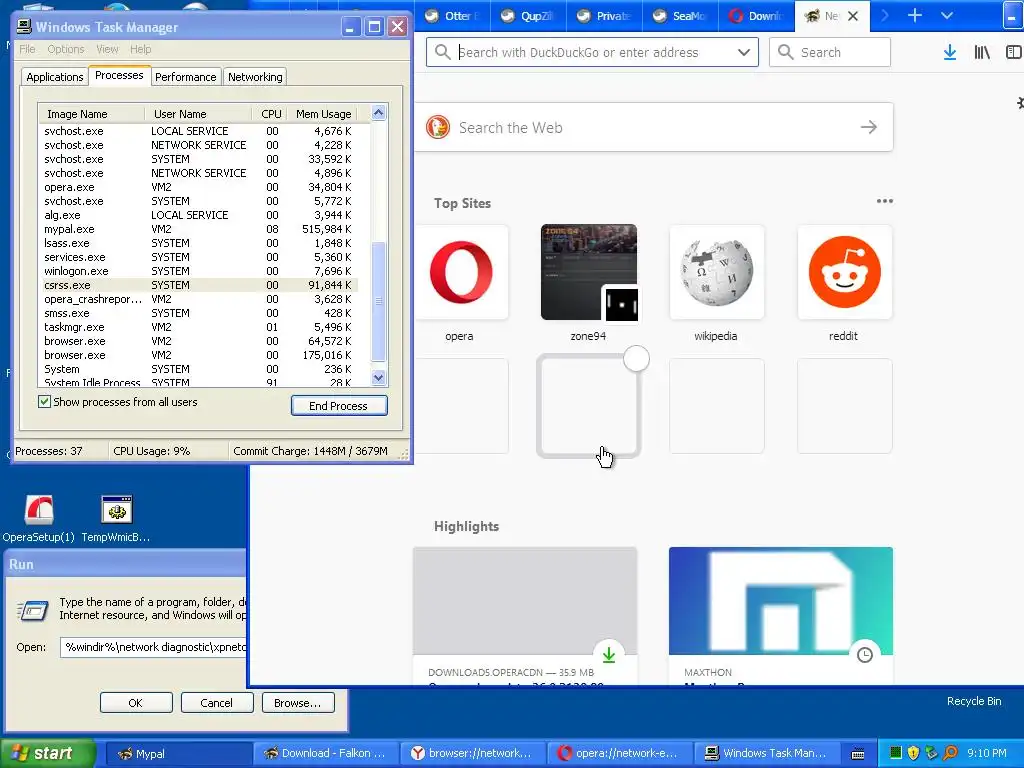This screenshot has height=768, width=1024.
Task: Click the tab strip right scroll arrow
Action: [885, 16]
